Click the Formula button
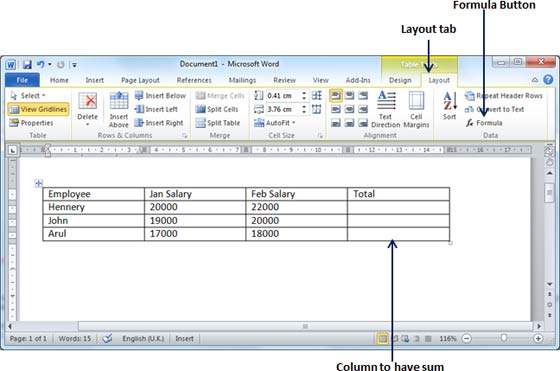Screen dimensions: 560x371 (484, 123)
